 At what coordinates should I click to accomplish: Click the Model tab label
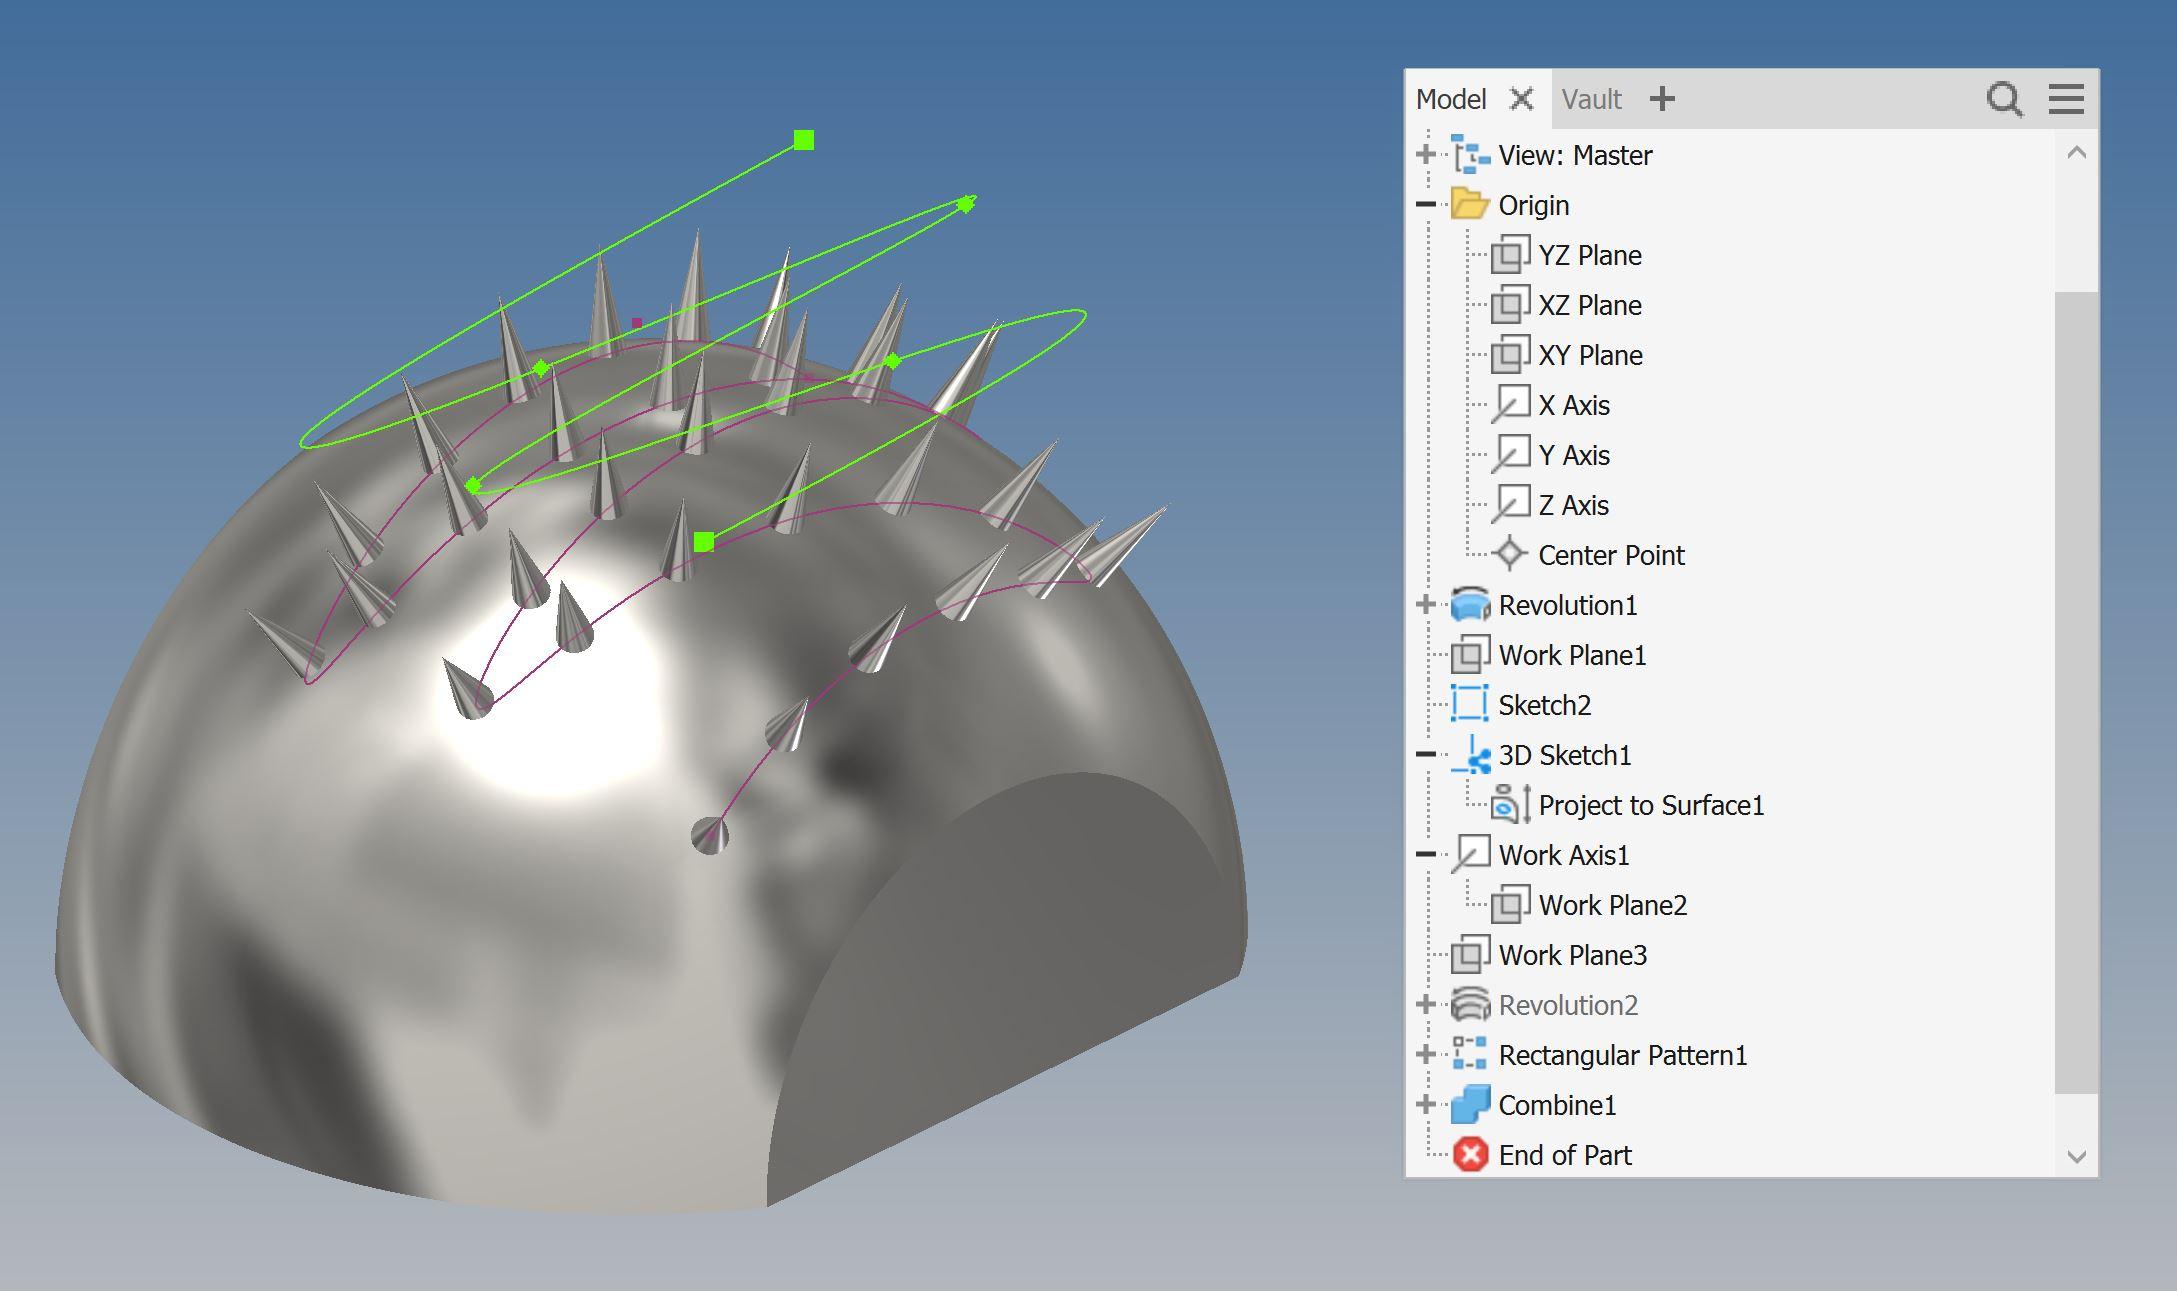pos(1452,99)
